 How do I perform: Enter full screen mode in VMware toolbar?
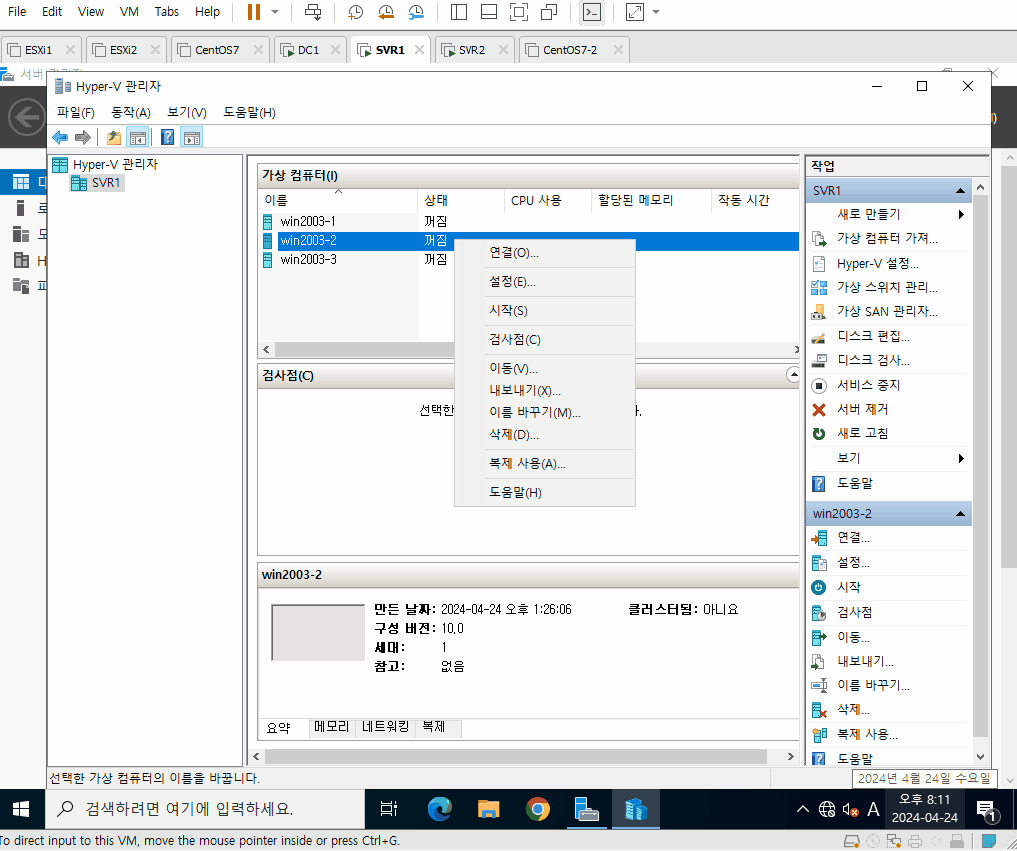[x=518, y=12]
